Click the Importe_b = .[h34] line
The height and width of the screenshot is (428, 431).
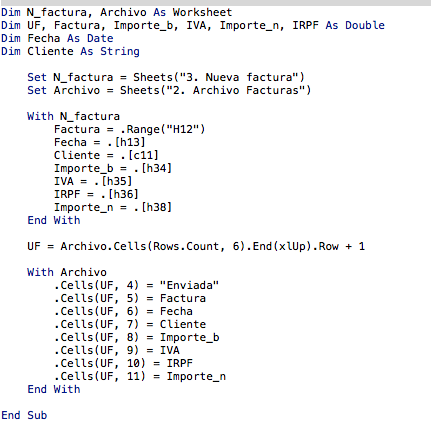tap(113, 168)
